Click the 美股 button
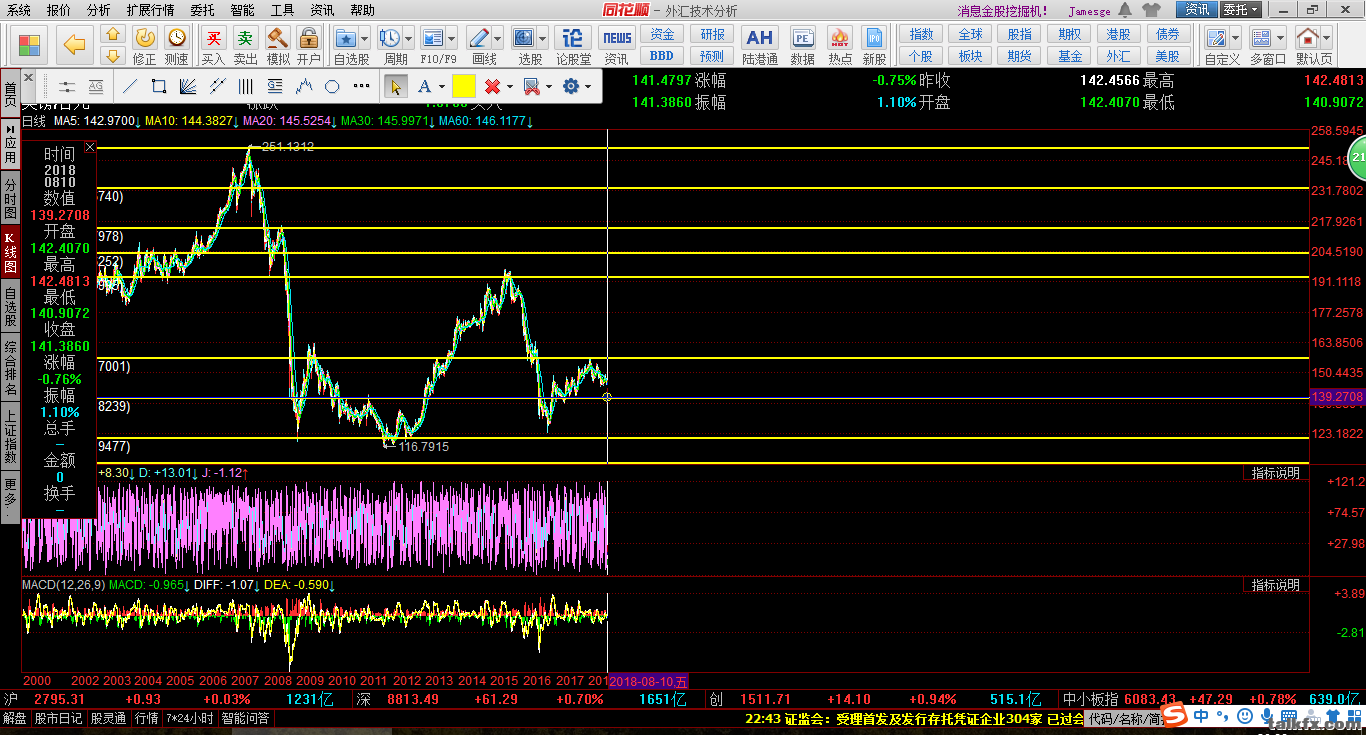Image resolution: width=1366 pixels, height=735 pixels. click(x=1167, y=56)
